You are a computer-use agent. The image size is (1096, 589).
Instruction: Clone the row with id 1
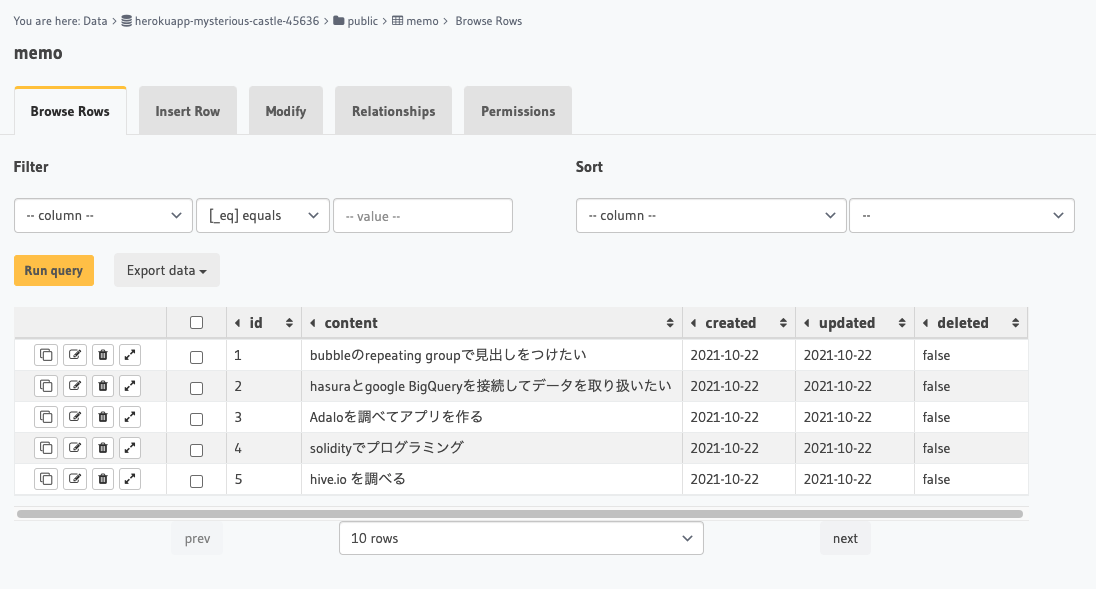coord(46,354)
